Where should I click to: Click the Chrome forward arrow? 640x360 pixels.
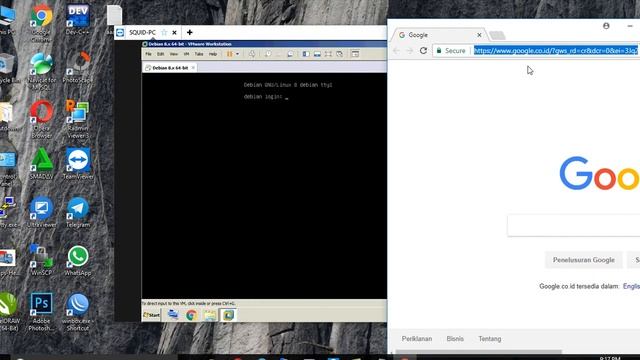(410, 51)
